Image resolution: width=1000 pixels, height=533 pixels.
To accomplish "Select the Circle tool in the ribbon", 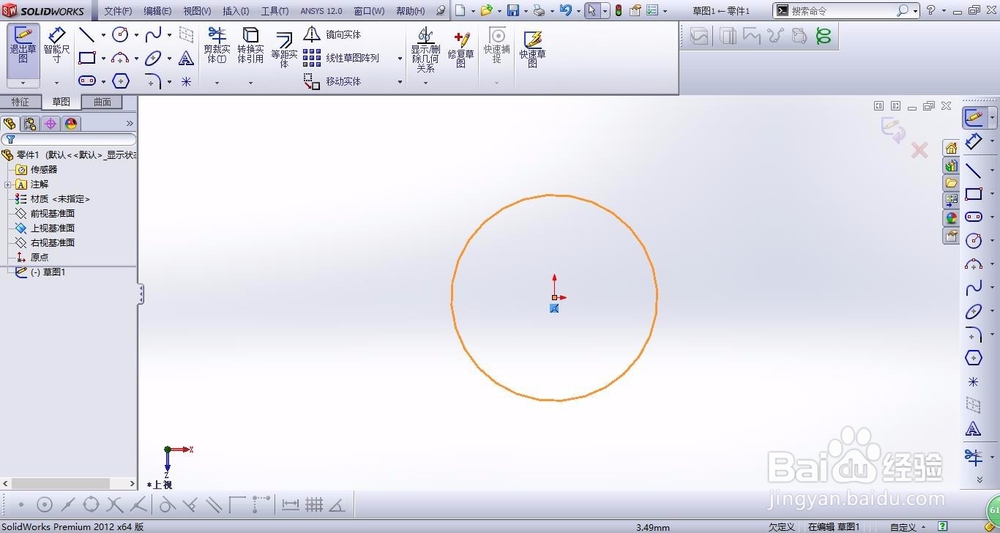I will coord(120,34).
